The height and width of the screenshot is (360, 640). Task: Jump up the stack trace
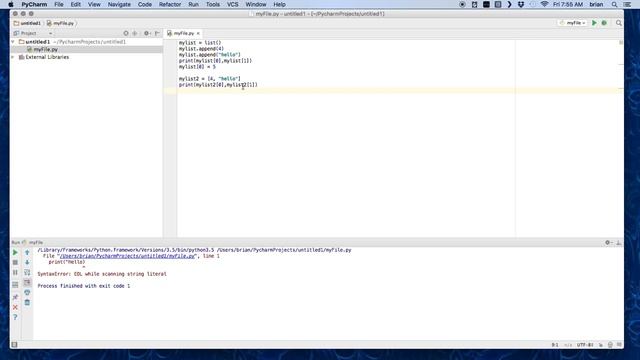click(27, 253)
